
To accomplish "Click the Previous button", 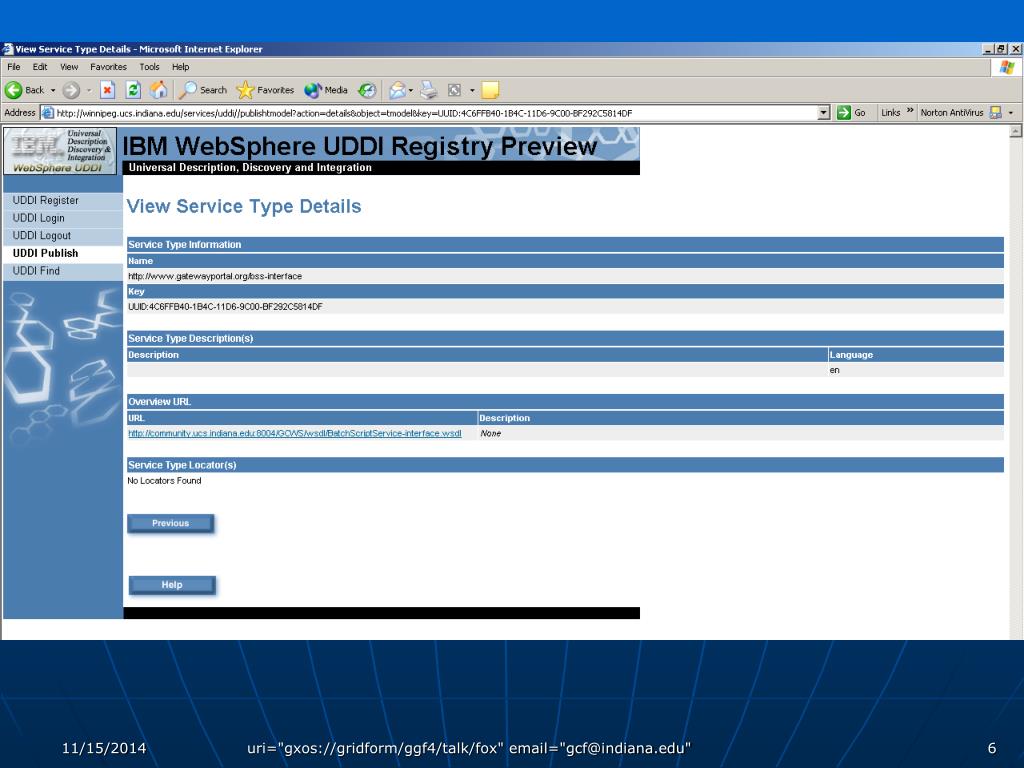I will coord(170,523).
